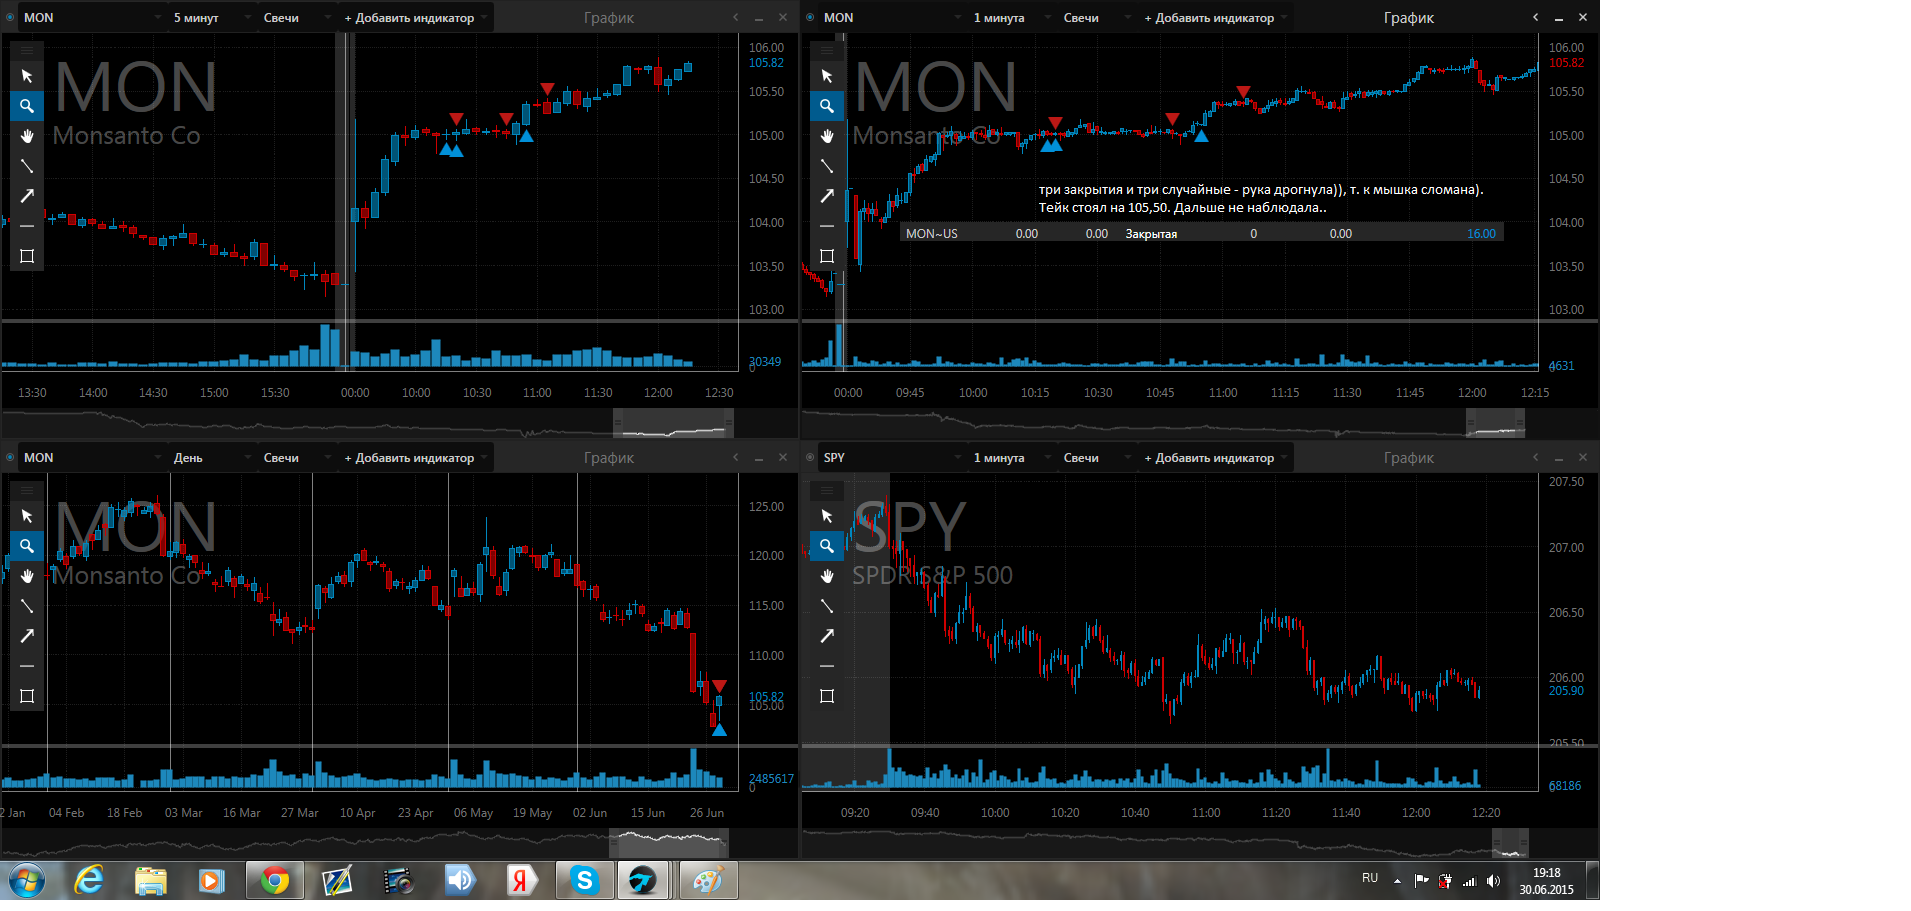1911x911 pixels.
Task: Open SPY ticker symbol dropdown
Action: (891, 457)
